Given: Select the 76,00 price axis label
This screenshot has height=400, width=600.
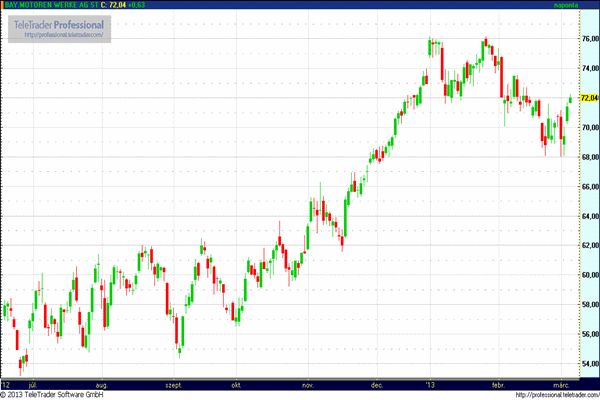Looking at the screenshot, I should point(588,40).
